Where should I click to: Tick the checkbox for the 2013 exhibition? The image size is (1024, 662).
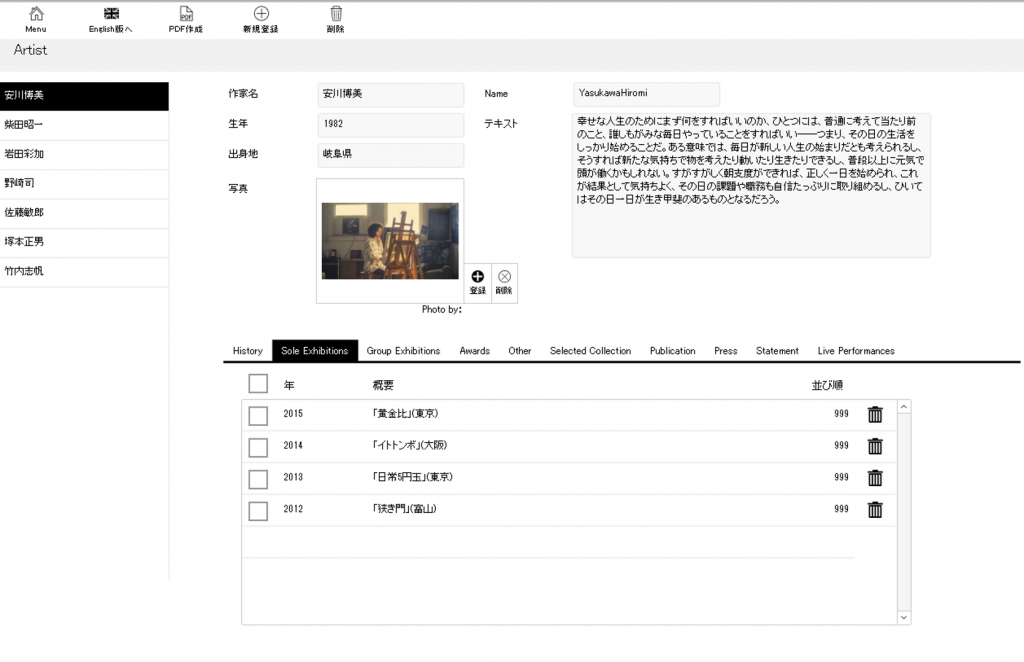tap(258, 479)
